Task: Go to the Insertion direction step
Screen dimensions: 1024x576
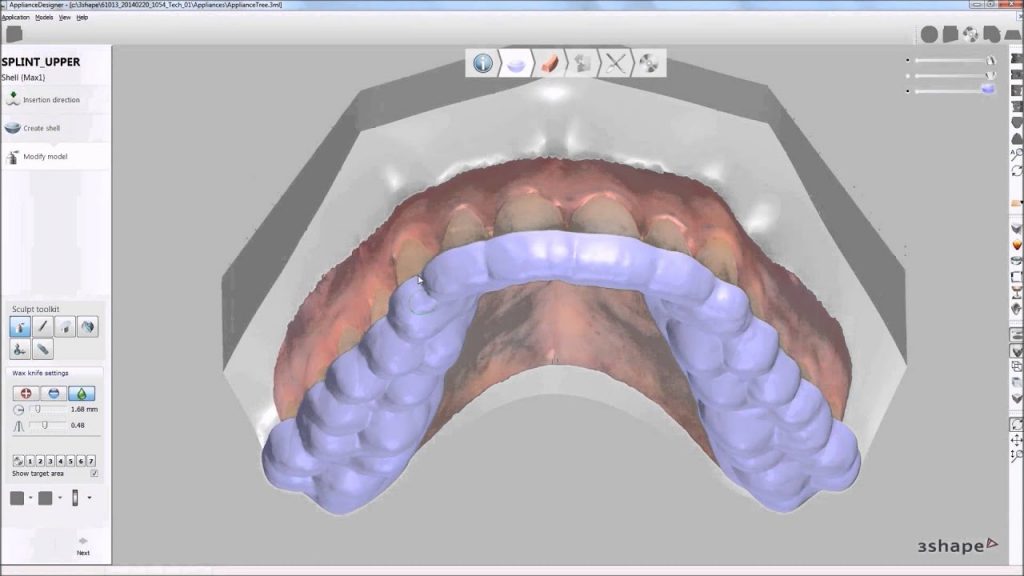Action: click(x=51, y=100)
